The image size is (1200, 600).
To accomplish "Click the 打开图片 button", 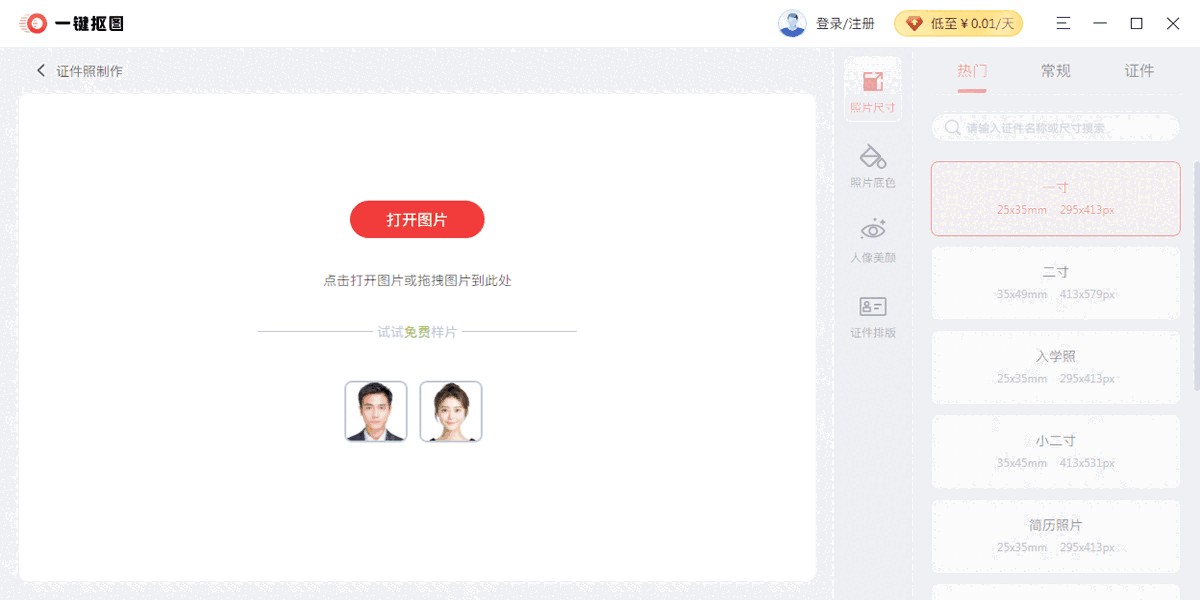I will pos(417,219).
